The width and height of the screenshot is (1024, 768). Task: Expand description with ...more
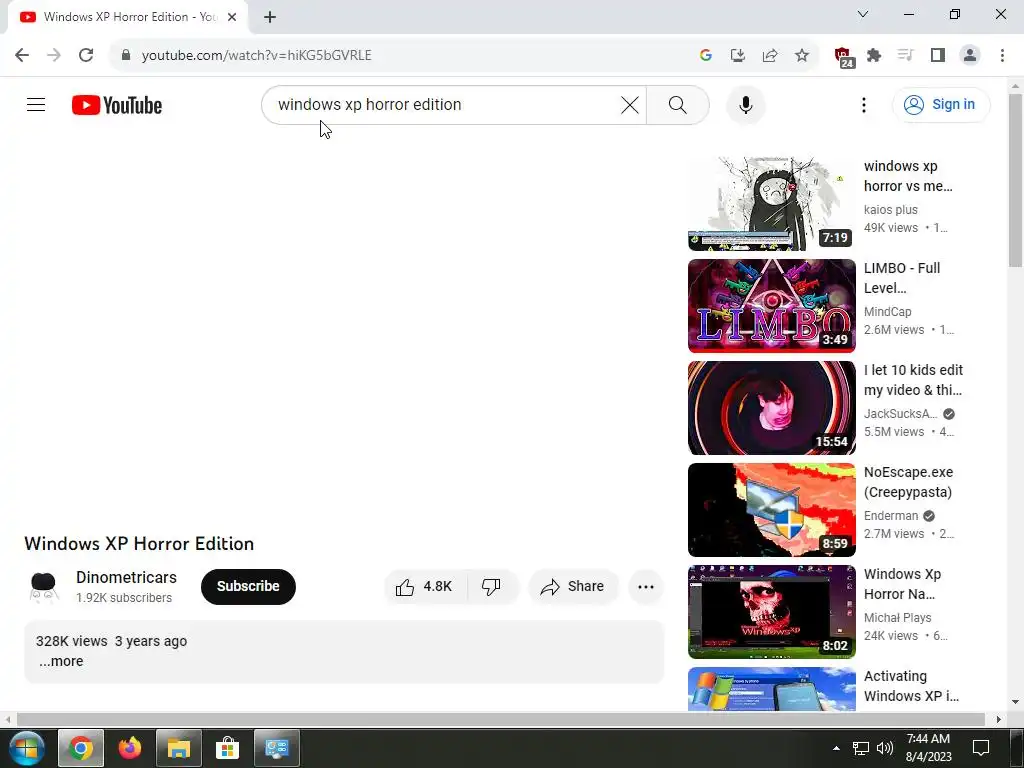click(61, 661)
